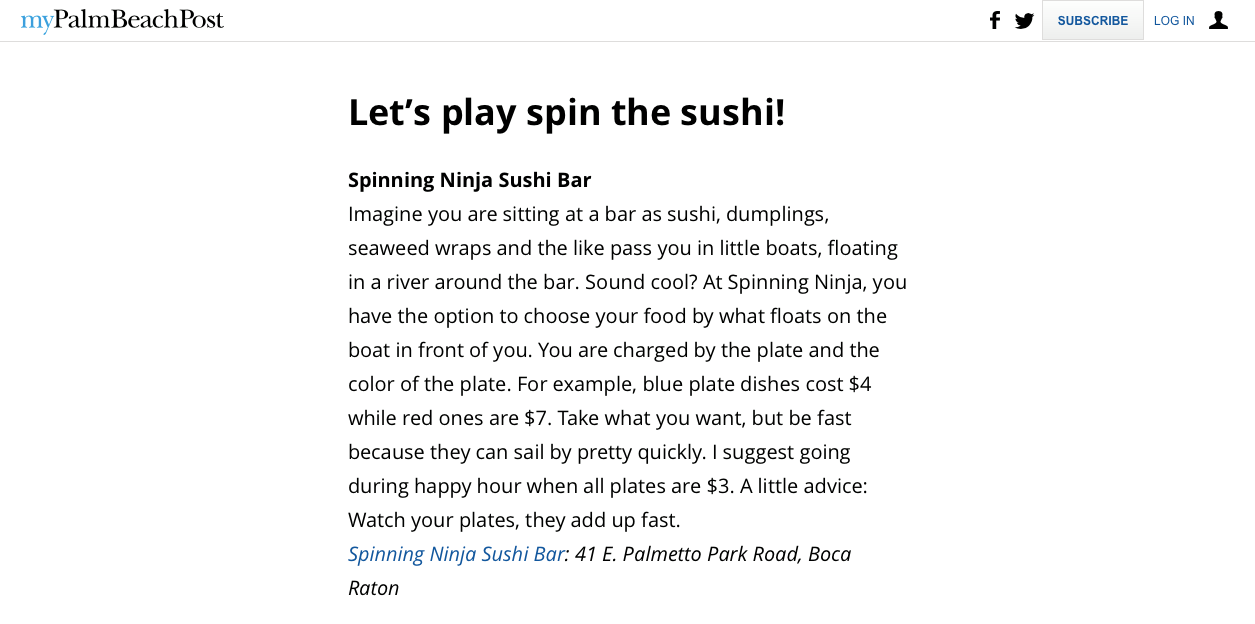Viewport: 1255px width, 624px height.
Task: Click the word "Raton" on the last line
Action: (x=373, y=588)
